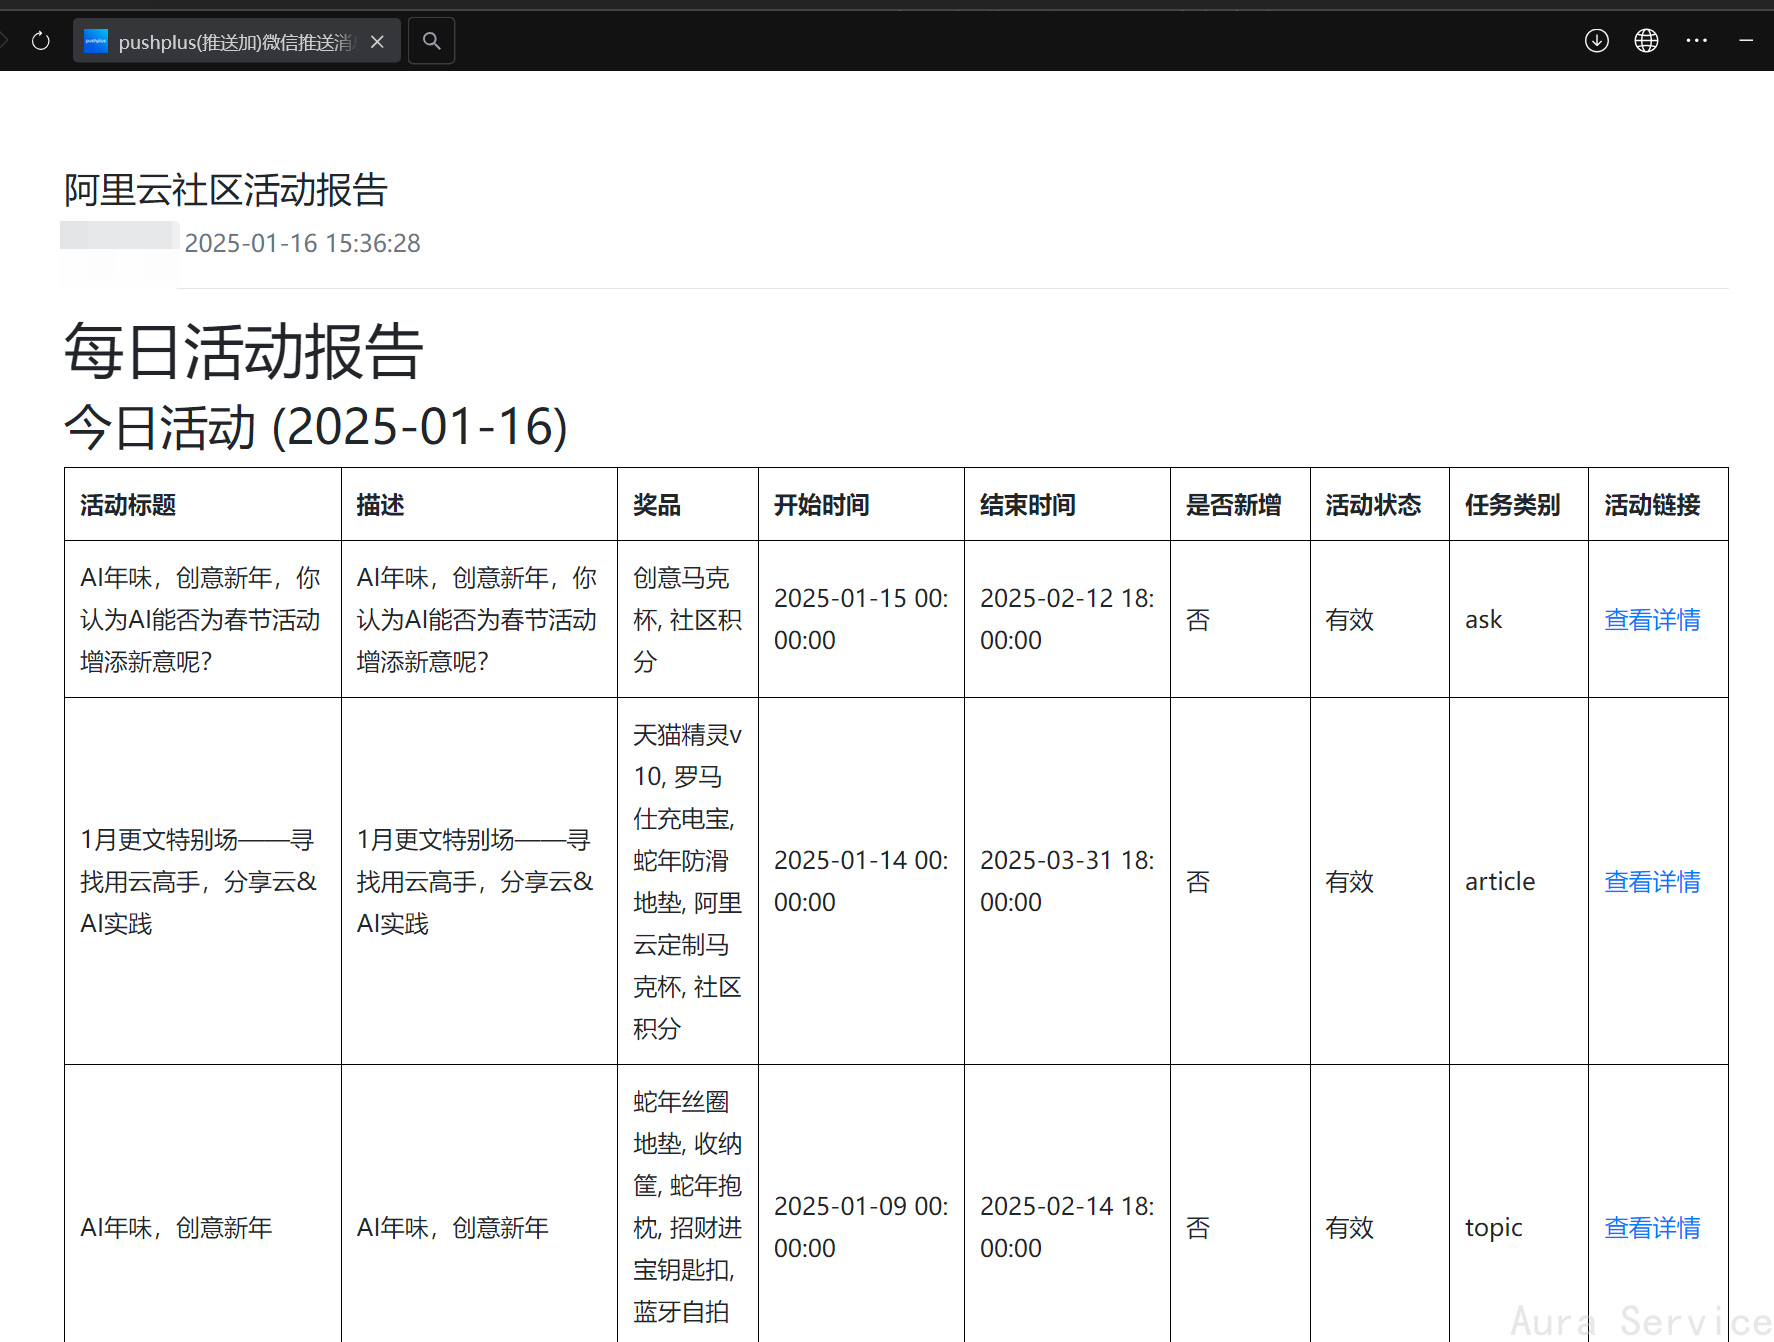Click the browser reload icon

tap(41, 41)
